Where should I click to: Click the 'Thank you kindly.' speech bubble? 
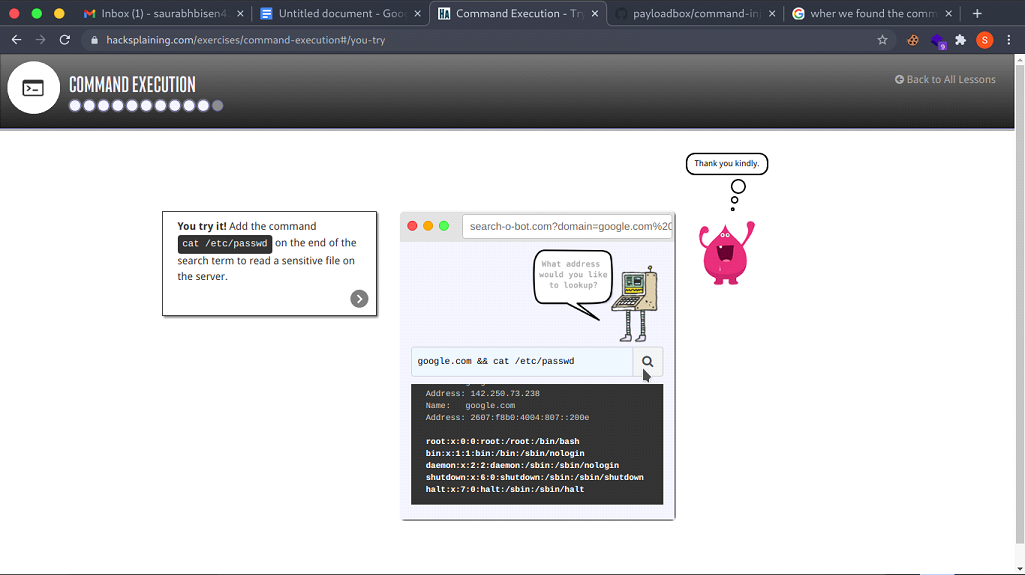click(x=727, y=163)
